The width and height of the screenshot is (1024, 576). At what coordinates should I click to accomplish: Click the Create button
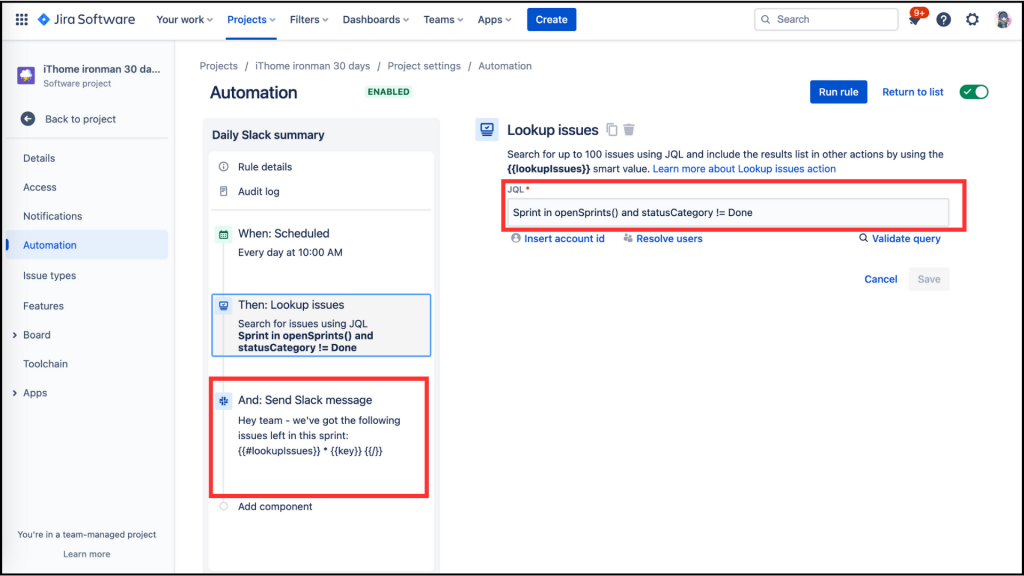pyautogui.click(x=551, y=20)
